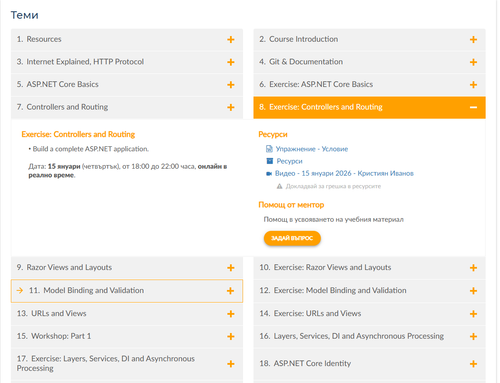
Task: Open the Ресурси download link
Action: [289, 161]
